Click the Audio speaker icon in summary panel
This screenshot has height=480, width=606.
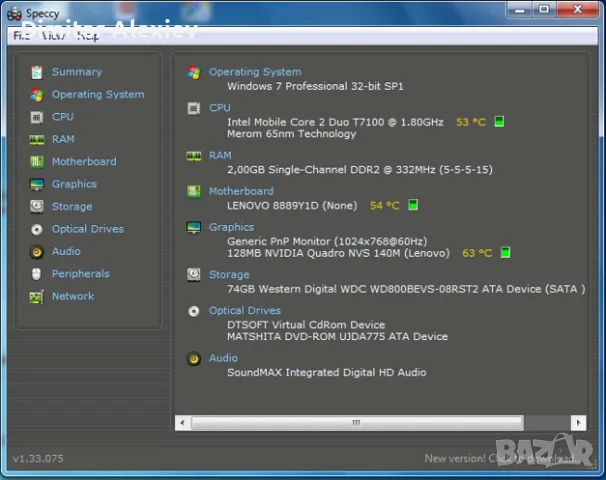point(194,359)
